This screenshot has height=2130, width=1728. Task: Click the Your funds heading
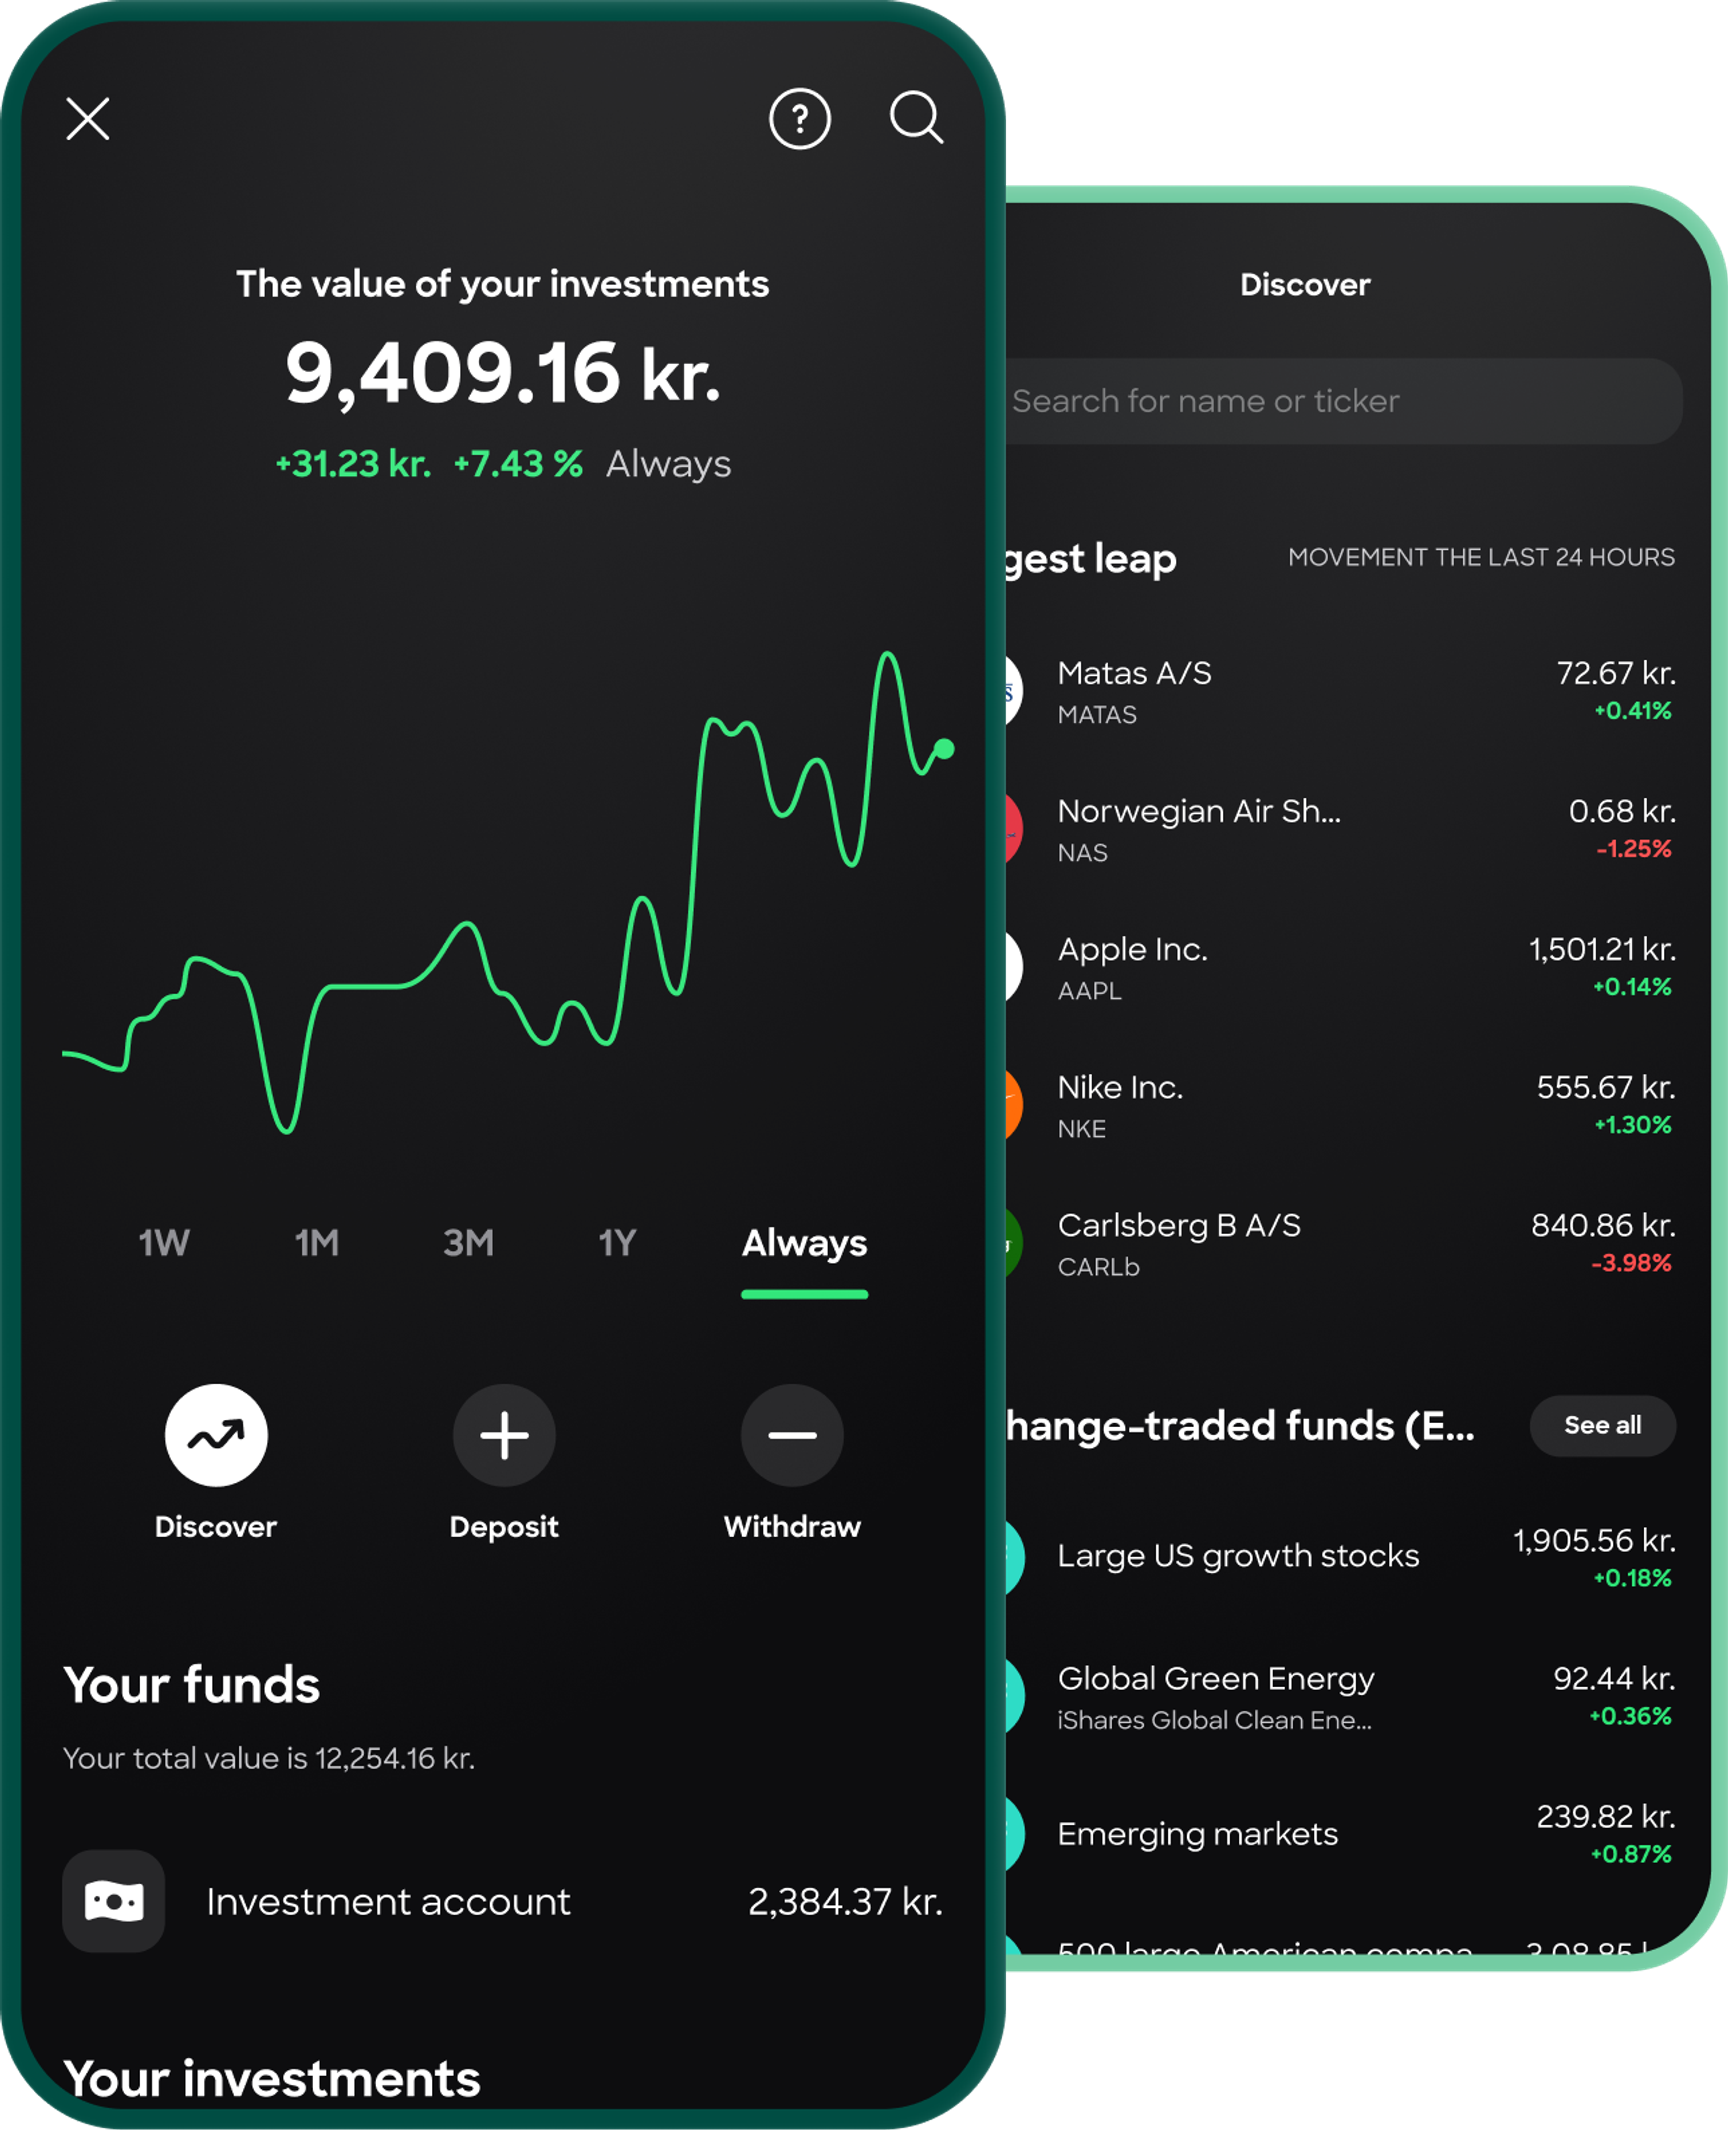click(192, 1685)
